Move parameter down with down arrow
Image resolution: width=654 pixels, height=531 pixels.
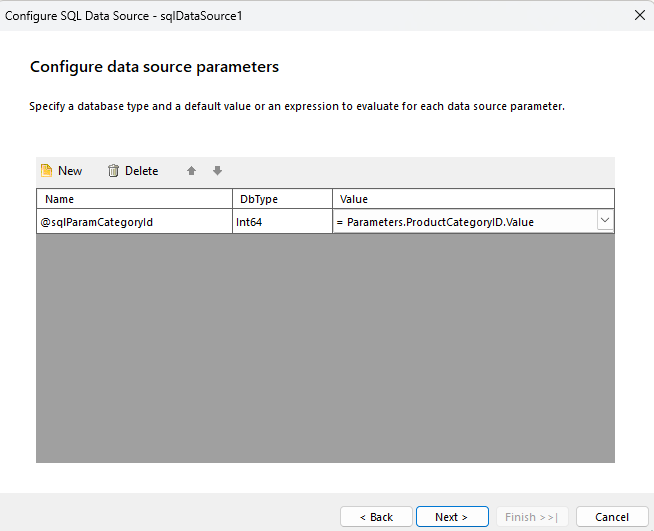(217, 171)
